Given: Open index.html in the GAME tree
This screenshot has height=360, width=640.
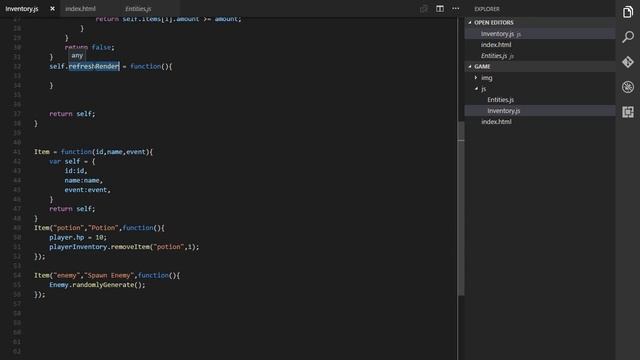Looking at the screenshot, I should tap(540, 122).
